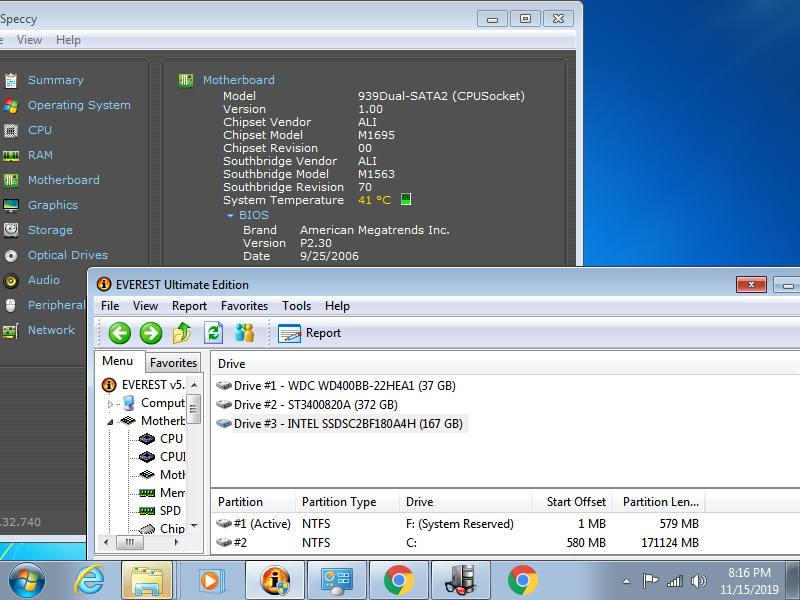
Task: Click EVEREST Refresh toolbar icon
Action: coord(213,333)
